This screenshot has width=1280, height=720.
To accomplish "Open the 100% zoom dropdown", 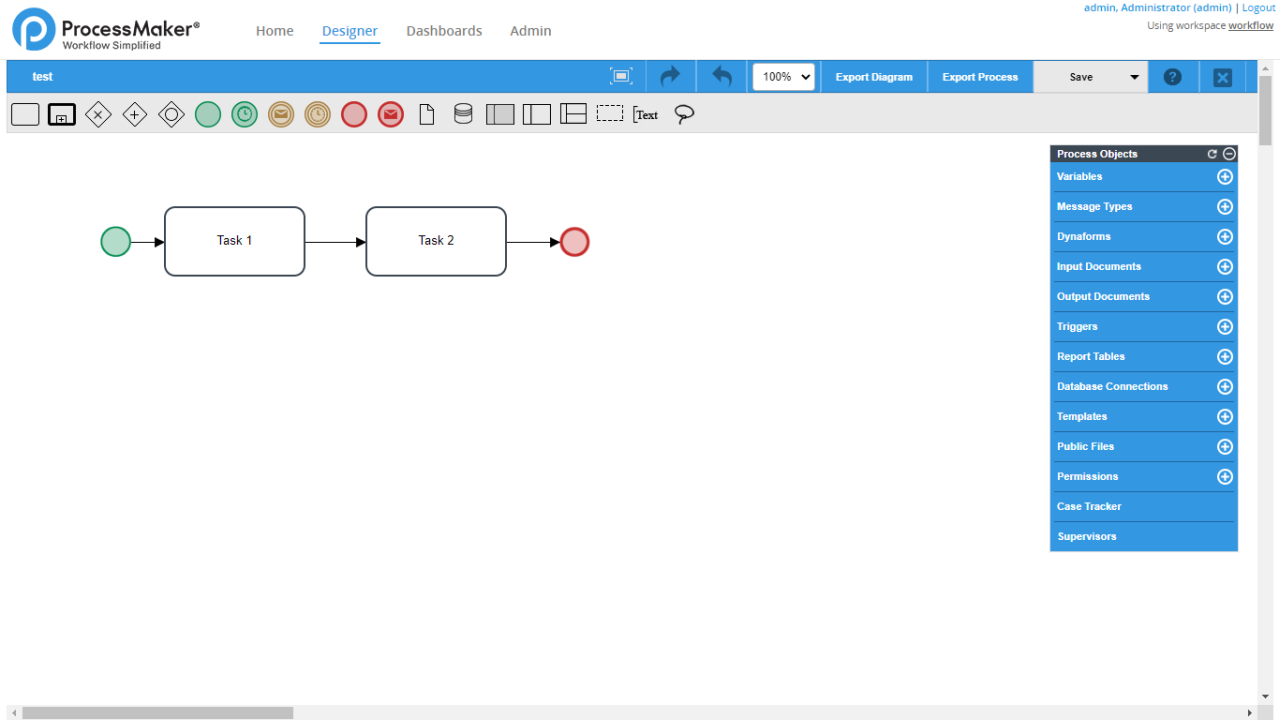I will (x=784, y=76).
